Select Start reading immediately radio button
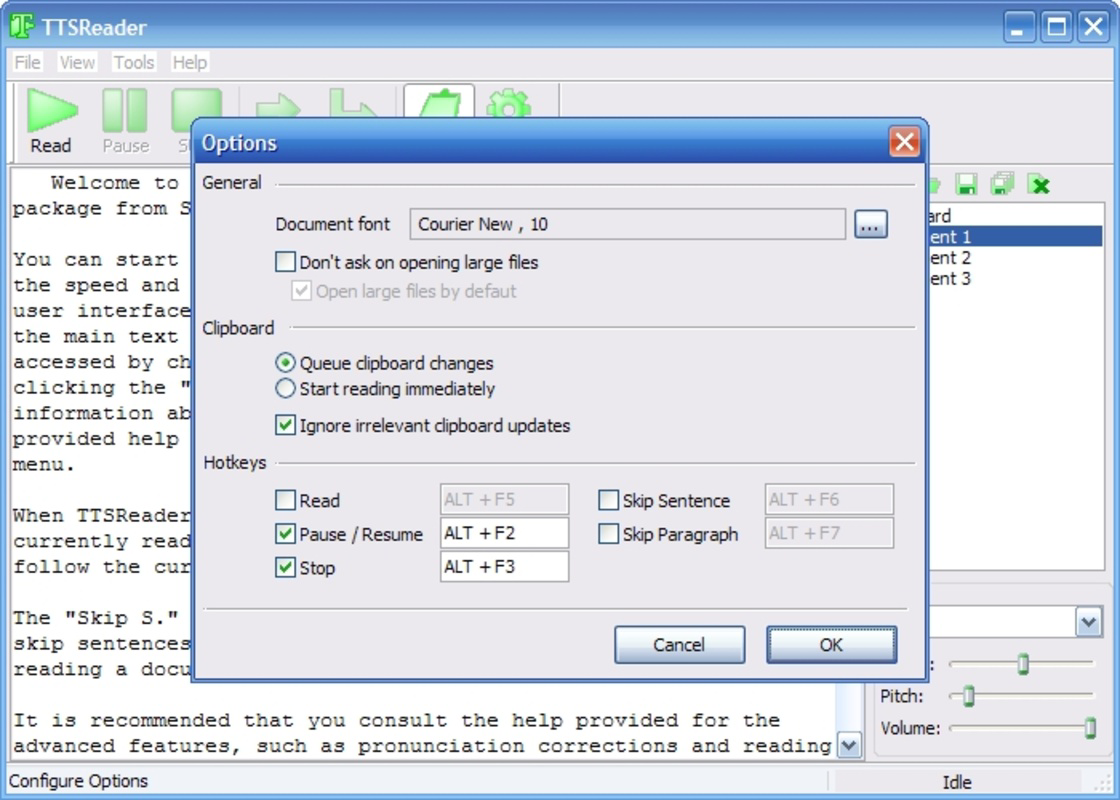Screen dimensions: 1120x800 coord(287,390)
